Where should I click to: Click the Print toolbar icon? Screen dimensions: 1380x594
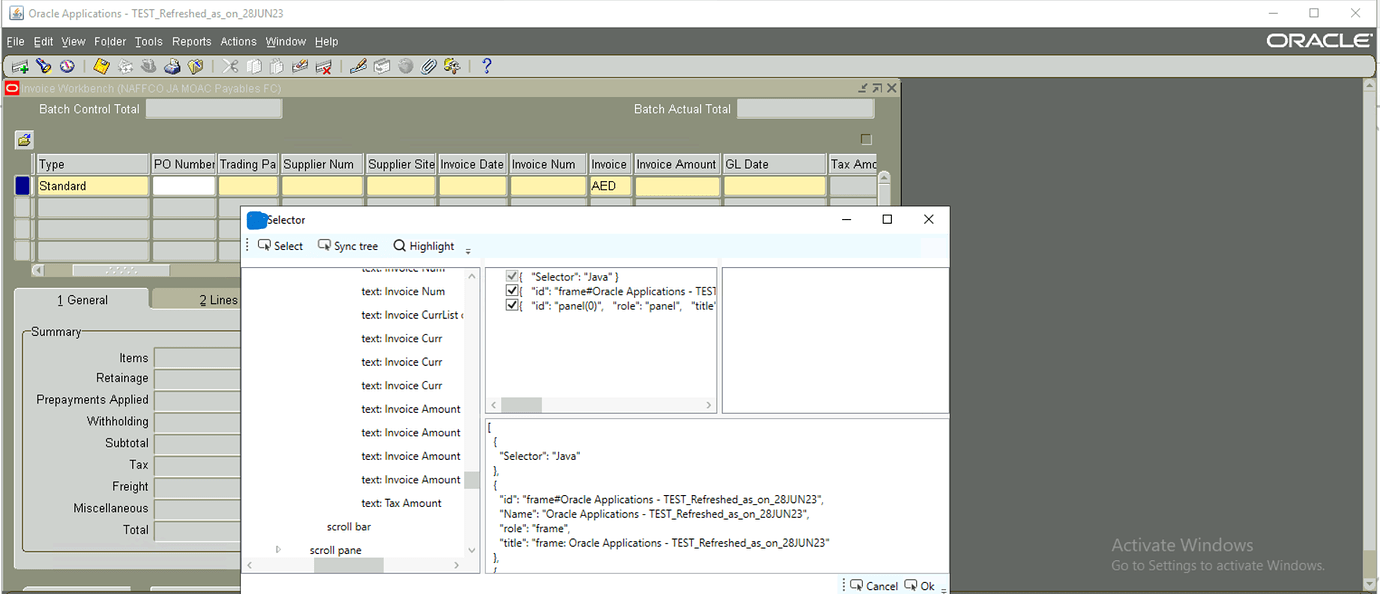click(x=172, y=66)
